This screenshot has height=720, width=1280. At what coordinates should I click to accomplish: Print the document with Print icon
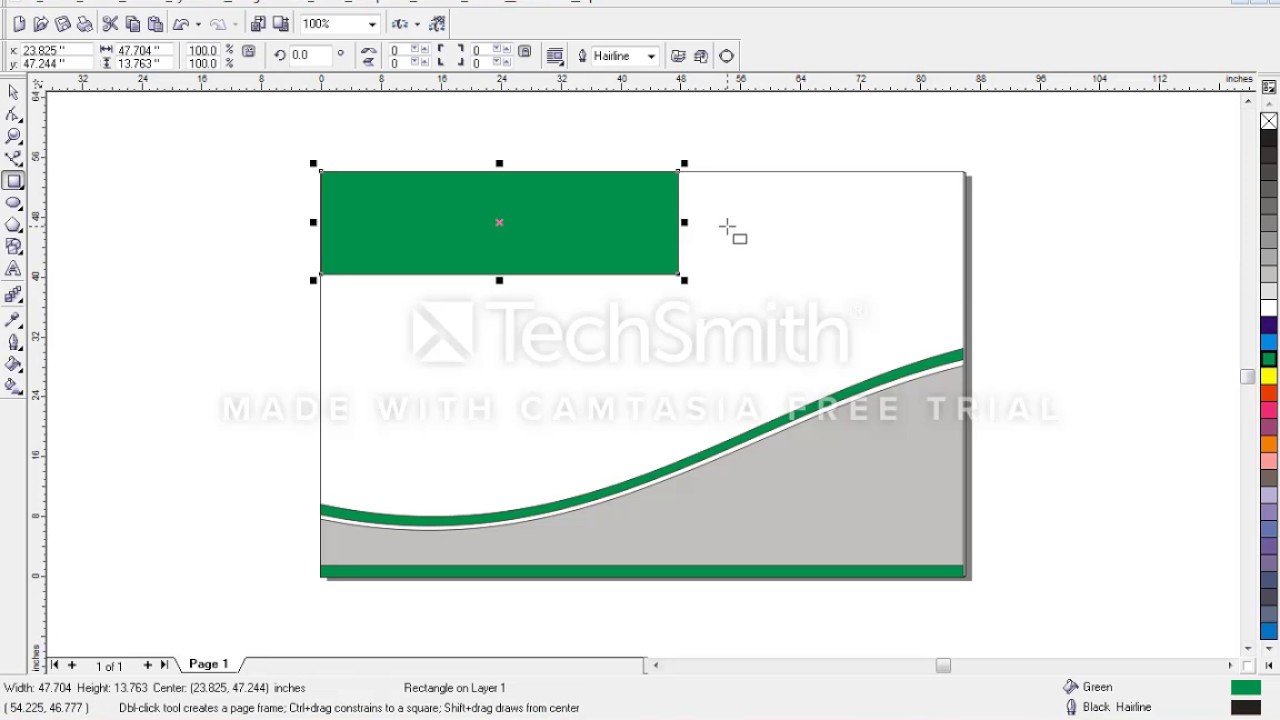(85, 24)
